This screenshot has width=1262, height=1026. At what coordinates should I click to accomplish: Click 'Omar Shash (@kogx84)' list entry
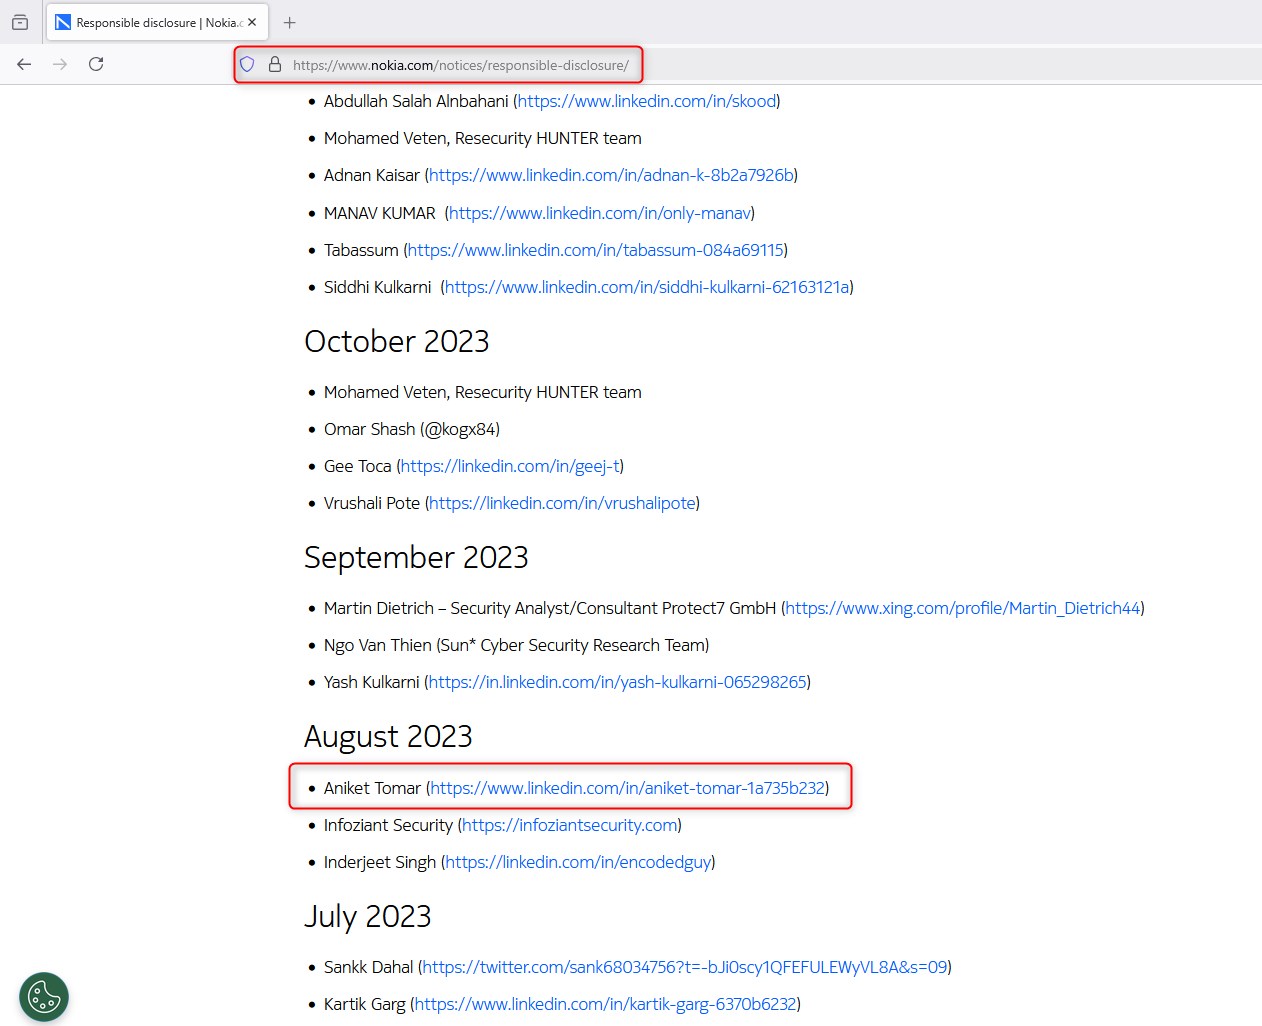coord(412,429)
